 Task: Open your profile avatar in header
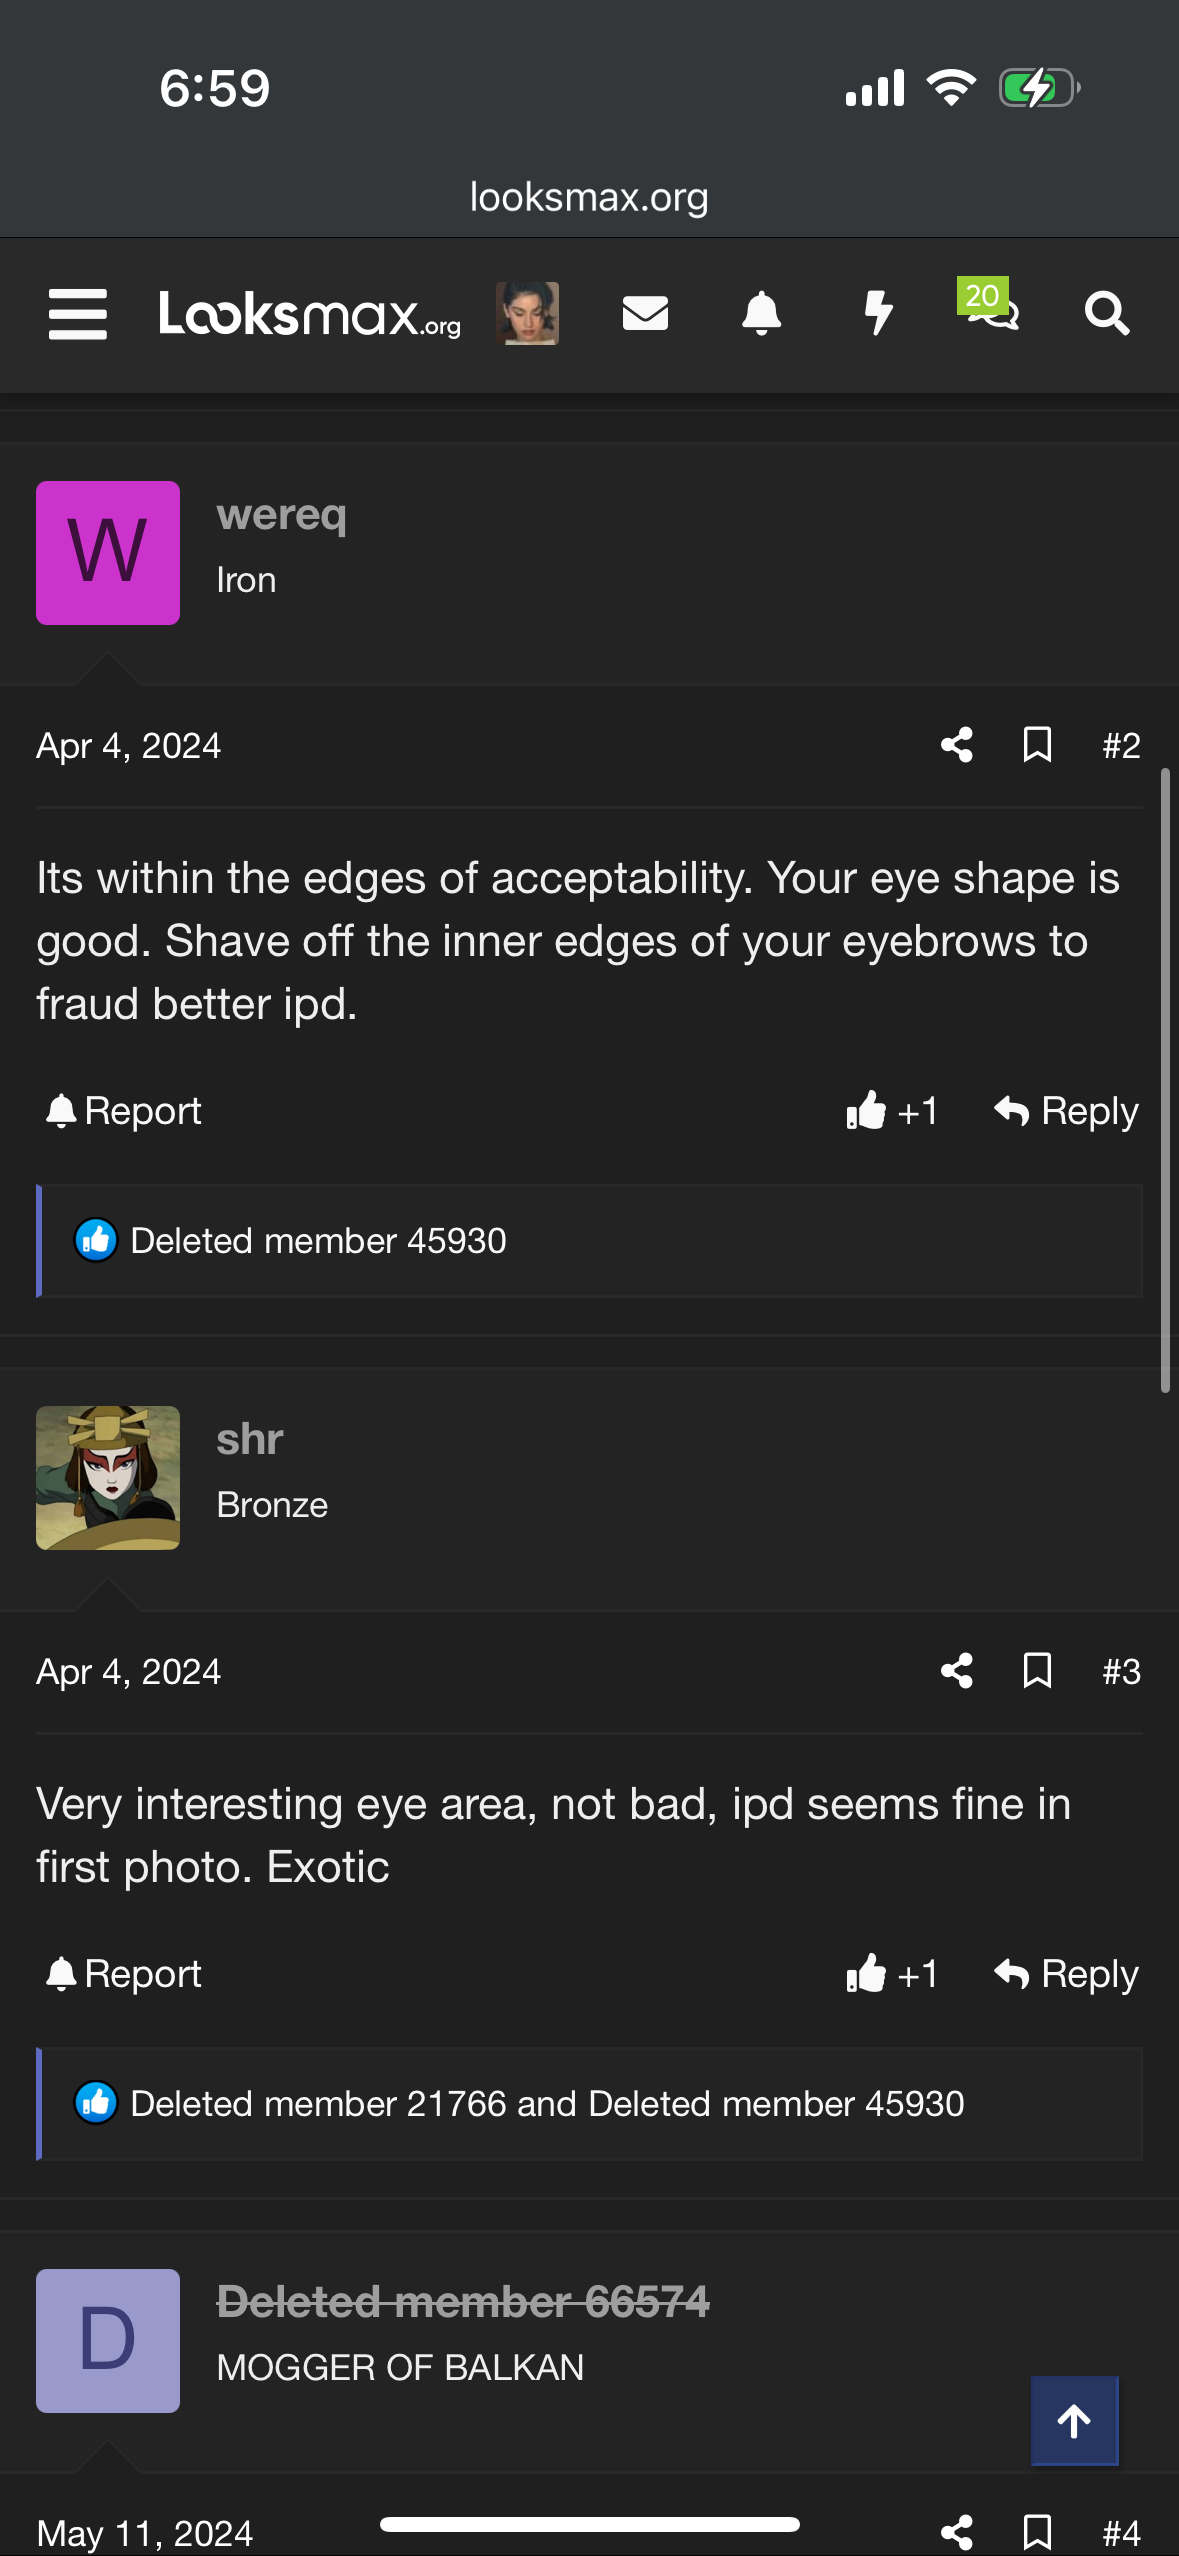coord(527,314)
